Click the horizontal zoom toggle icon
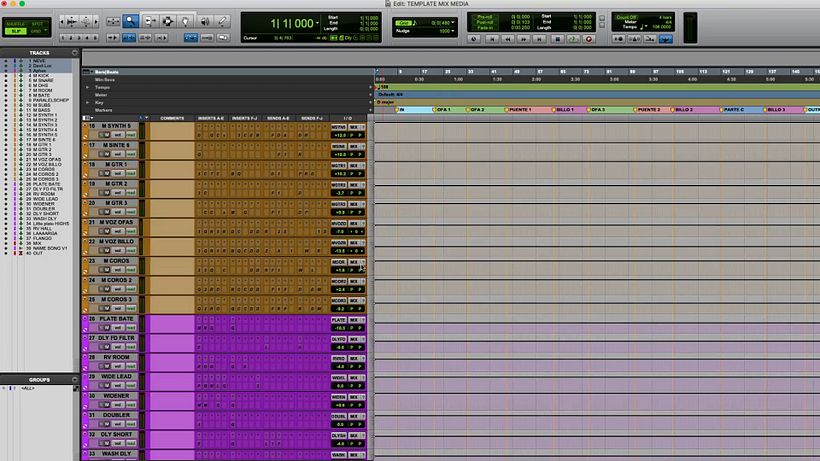The height and width of the screenshot is (461, 820). tap(113, 21)
